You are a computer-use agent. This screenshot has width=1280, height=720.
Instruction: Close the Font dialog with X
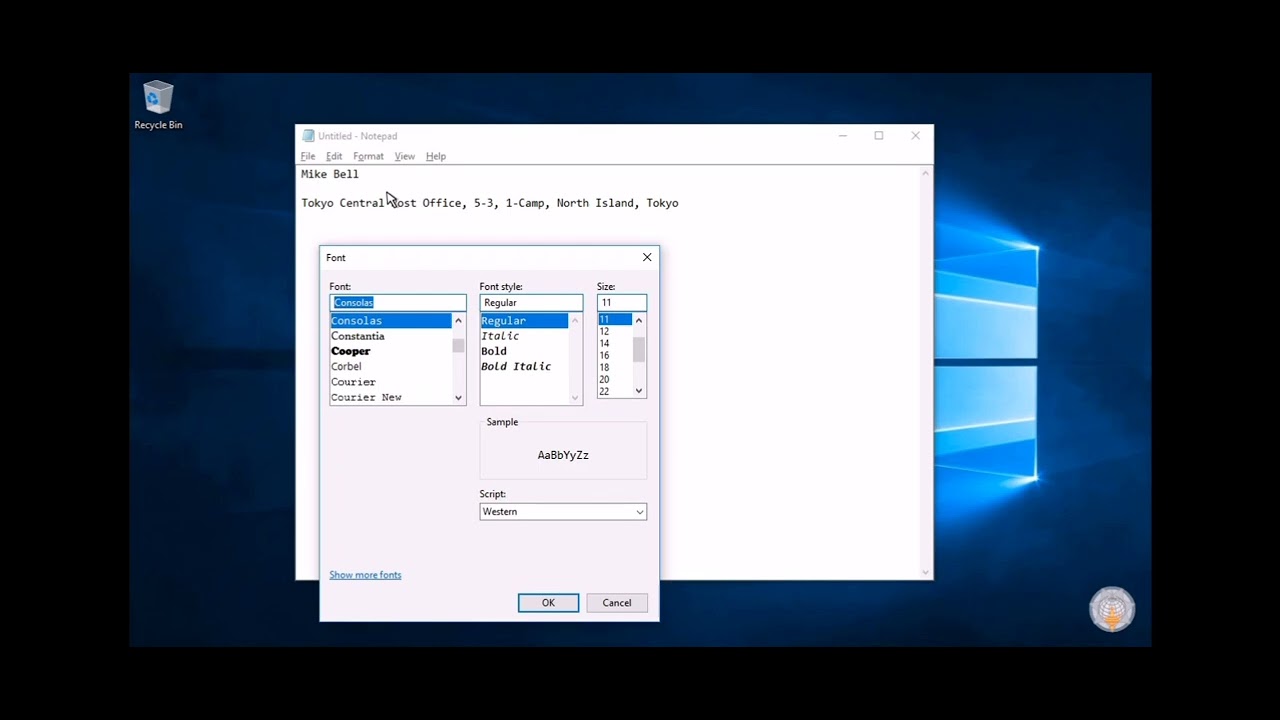coord(647,257)
